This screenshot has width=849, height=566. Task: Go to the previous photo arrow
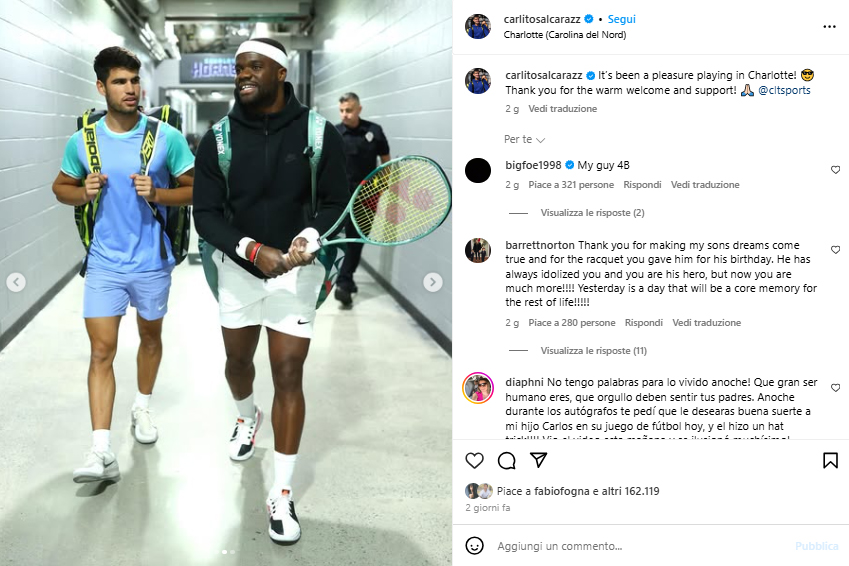tap(16, 282)
